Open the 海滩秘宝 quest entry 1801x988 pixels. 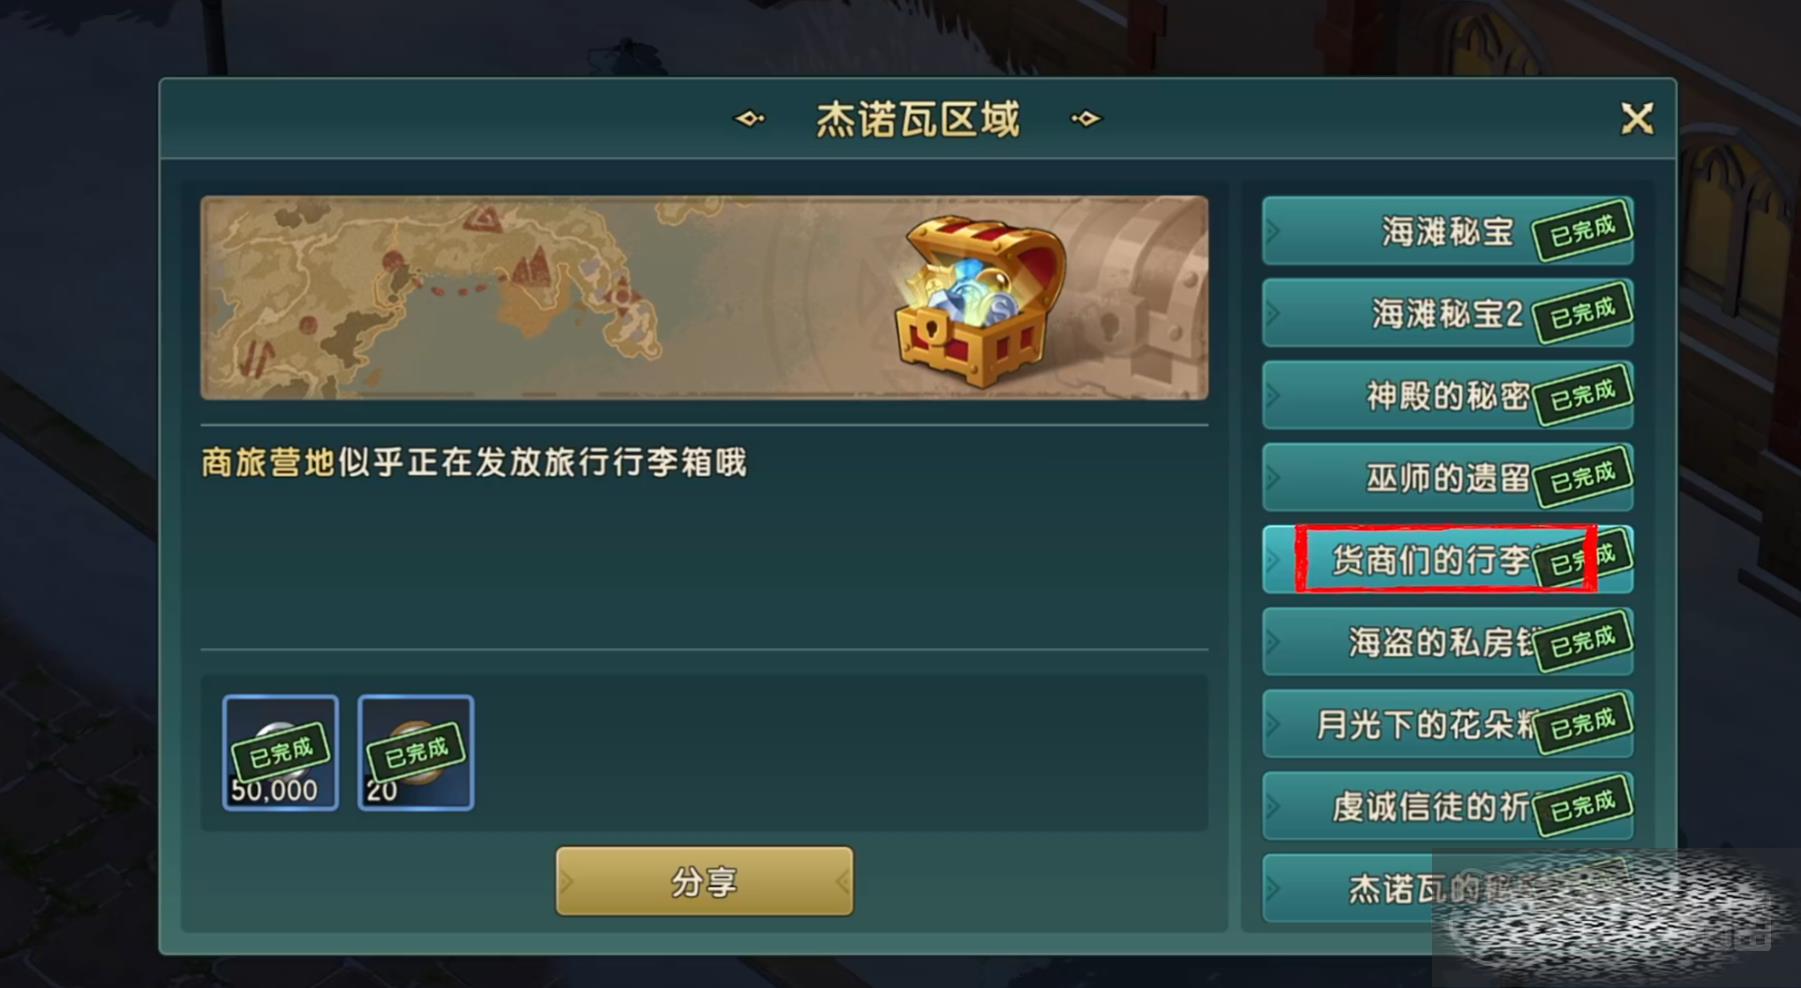click(x=1448, y=231)
